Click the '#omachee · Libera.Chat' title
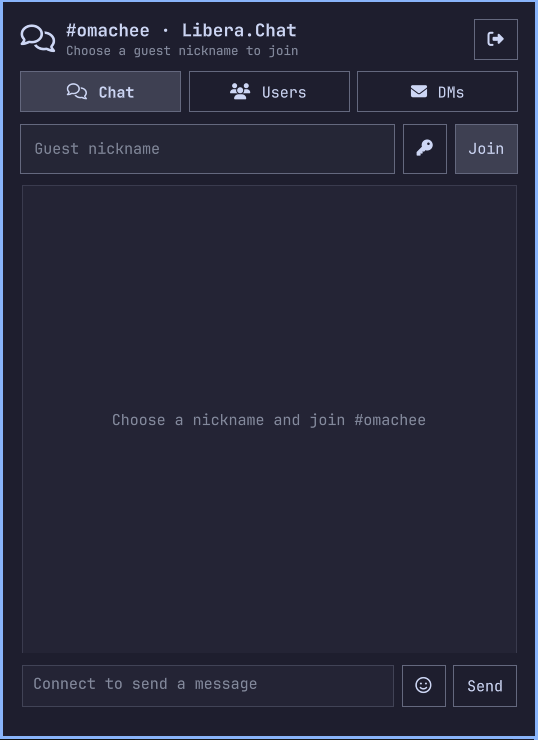538x740 pixels. 181,31
